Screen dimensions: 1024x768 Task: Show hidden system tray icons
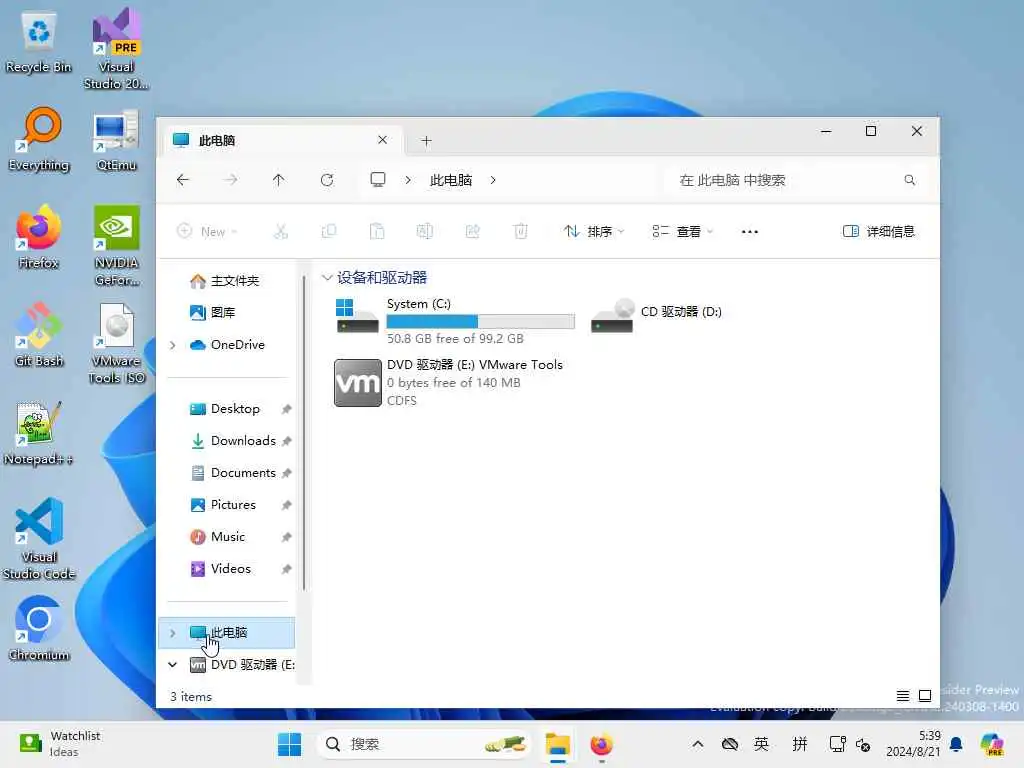(697, 744)
